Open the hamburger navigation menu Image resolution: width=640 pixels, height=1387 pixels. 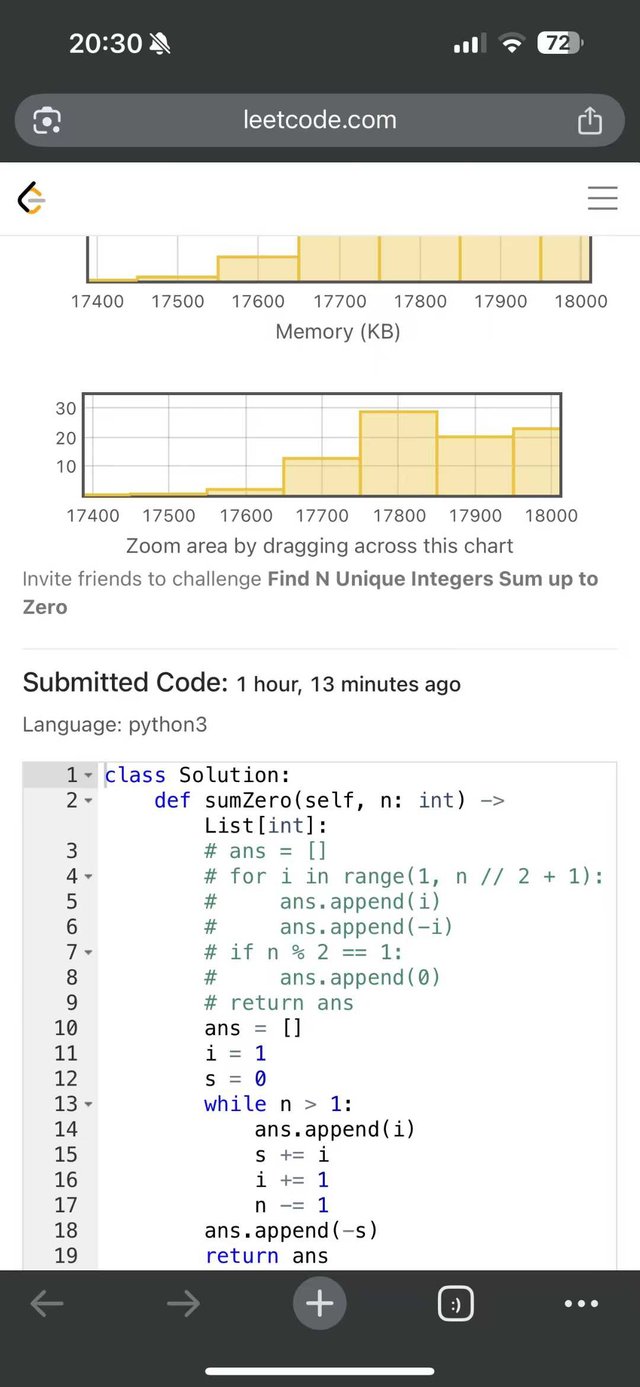coord(602,198)
